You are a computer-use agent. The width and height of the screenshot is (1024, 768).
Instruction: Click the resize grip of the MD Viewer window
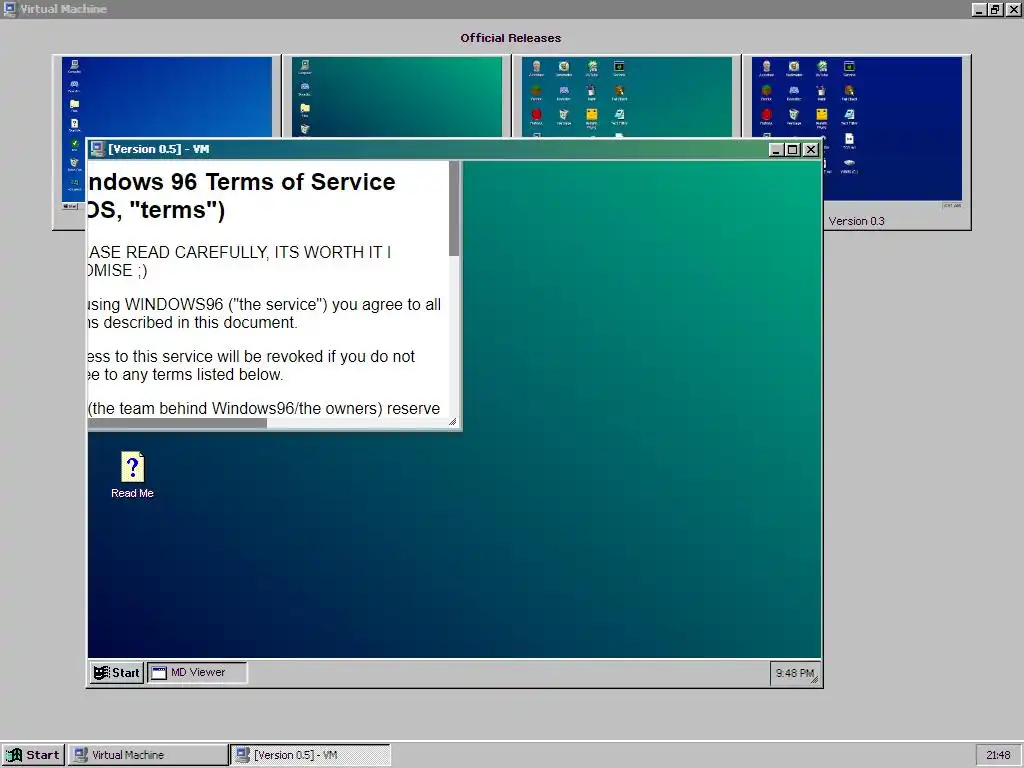(x=453, y=422)
